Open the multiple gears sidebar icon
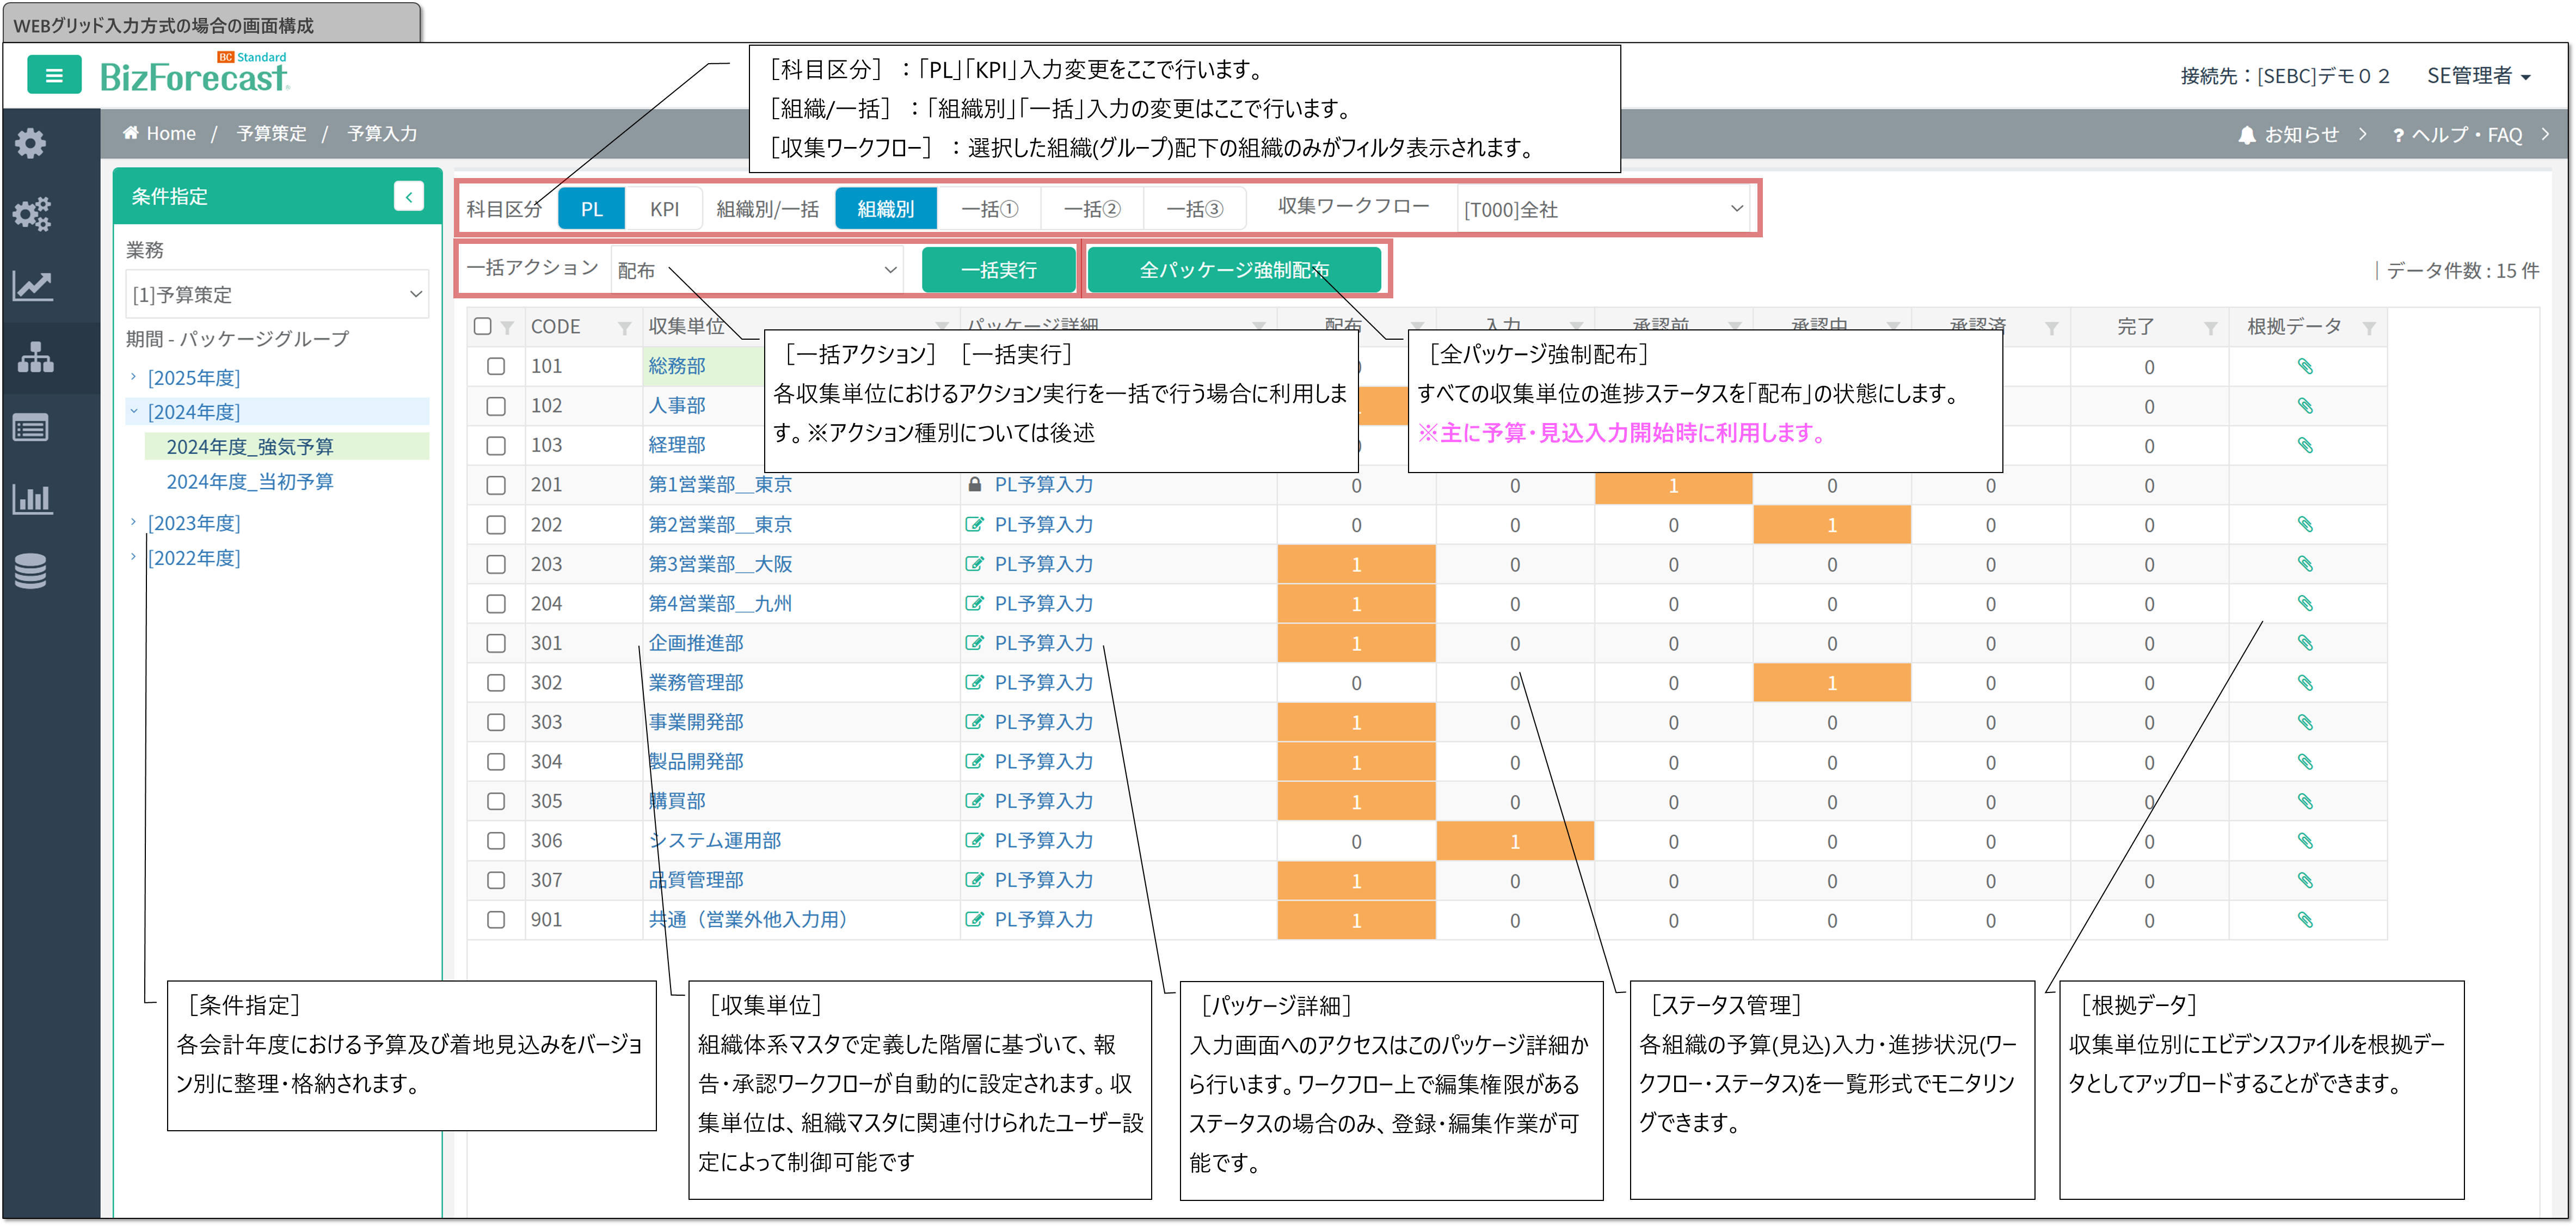Viewport: 2576px width, 1226px height. click(31, 214)
